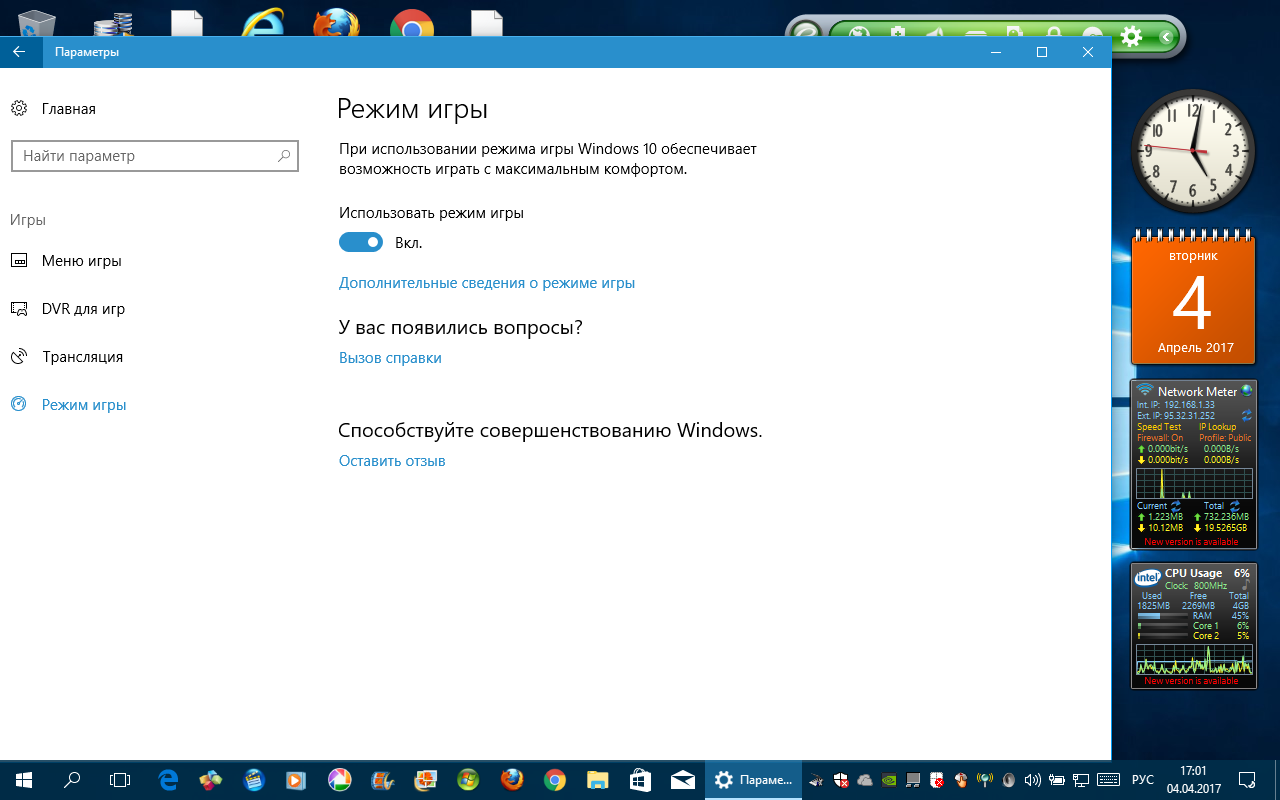
Task: Click globe icon in Network Meter header
Action: click(x=1247, y=391)
